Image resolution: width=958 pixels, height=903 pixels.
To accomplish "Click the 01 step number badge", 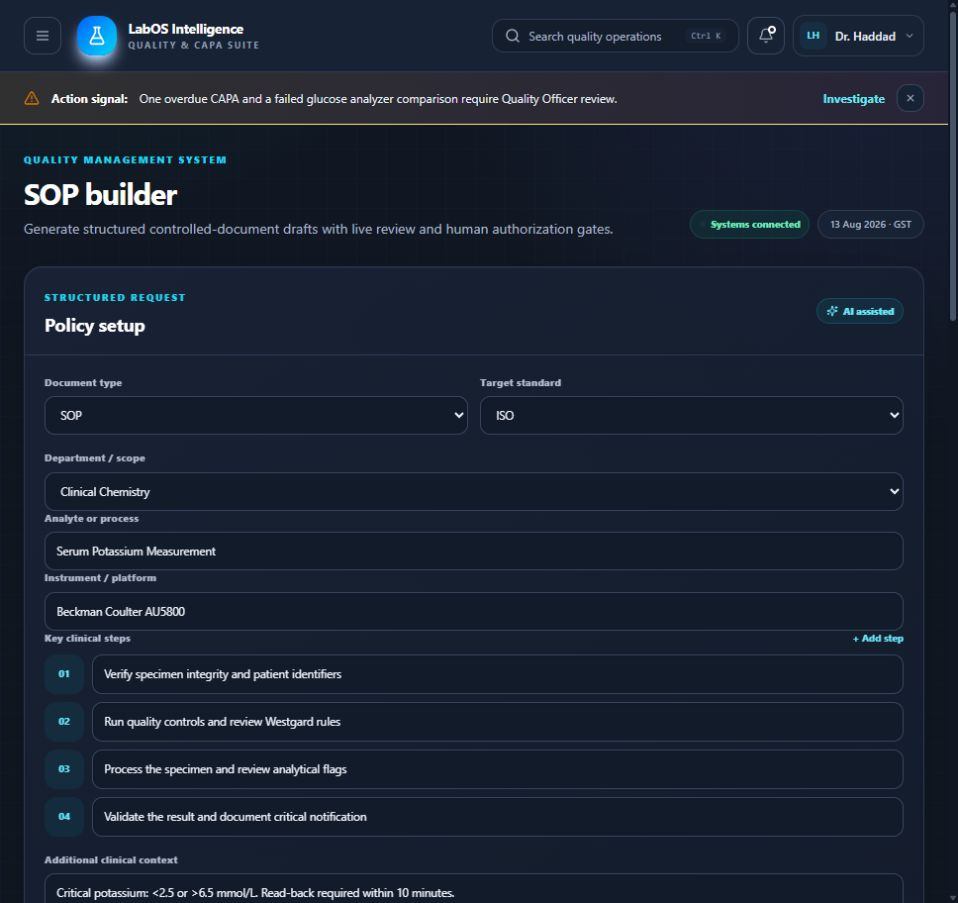I will (64, 674).
